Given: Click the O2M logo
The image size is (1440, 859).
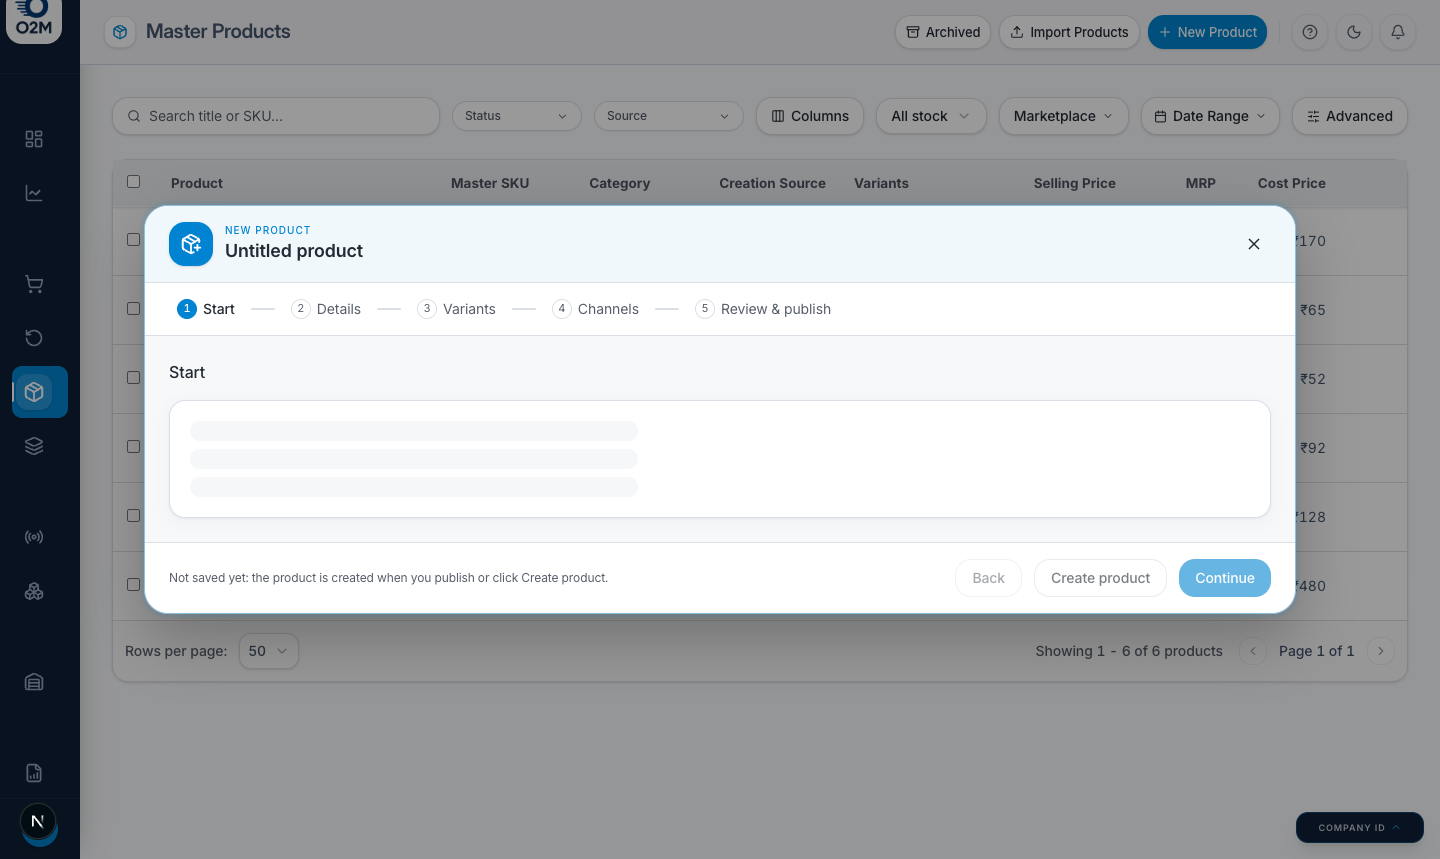Looking at the screenshot, I should tap(34, 19).
